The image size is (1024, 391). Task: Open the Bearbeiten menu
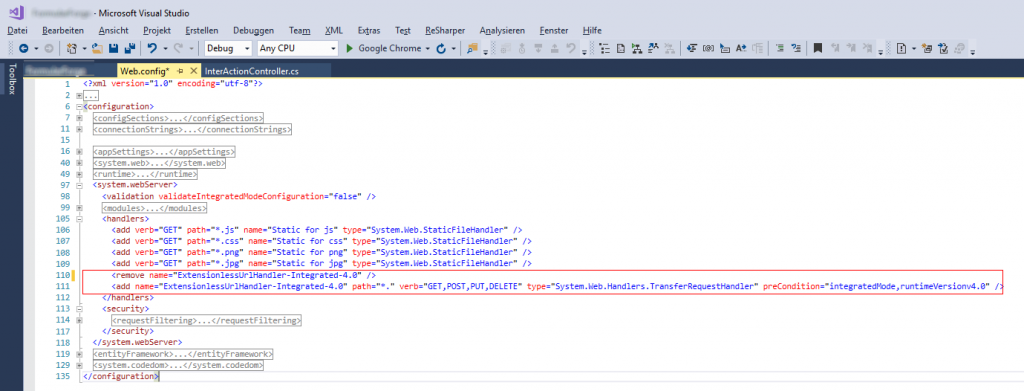pyautogui.click(x=63, y=30)
